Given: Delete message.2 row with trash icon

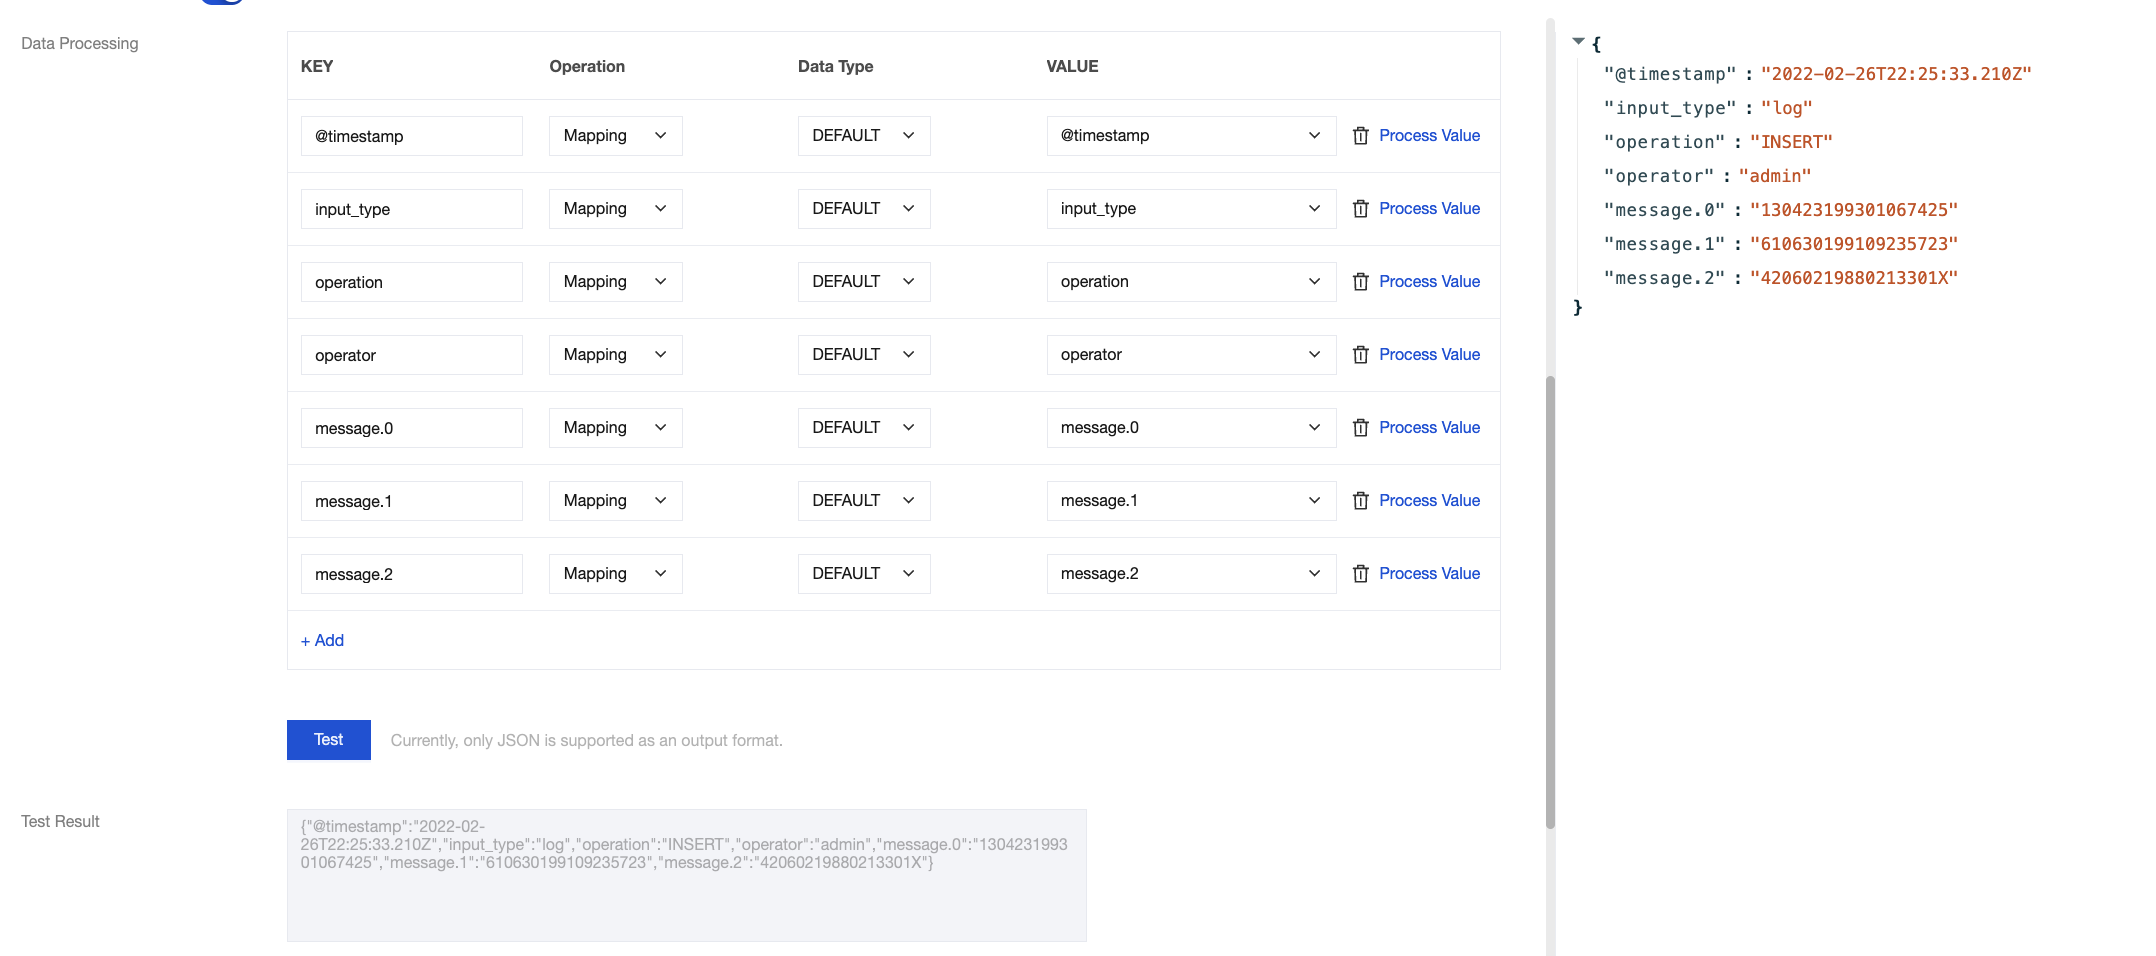Looking at the screenshot, I should (1360, 574).
